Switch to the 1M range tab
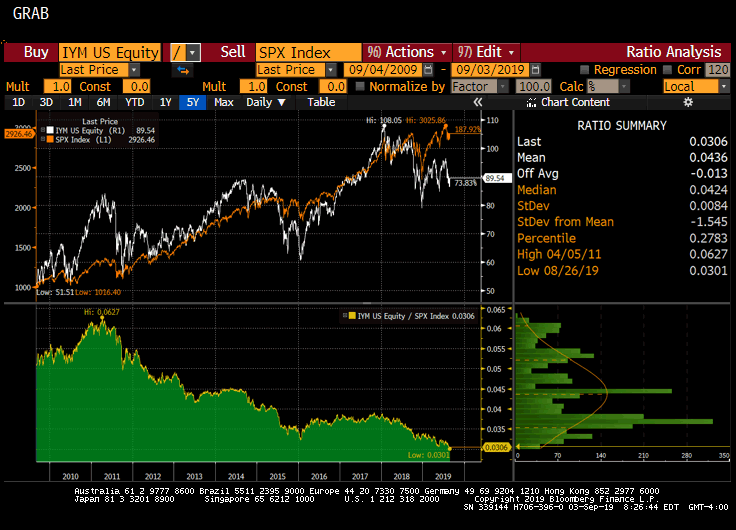 pos(75,102)
